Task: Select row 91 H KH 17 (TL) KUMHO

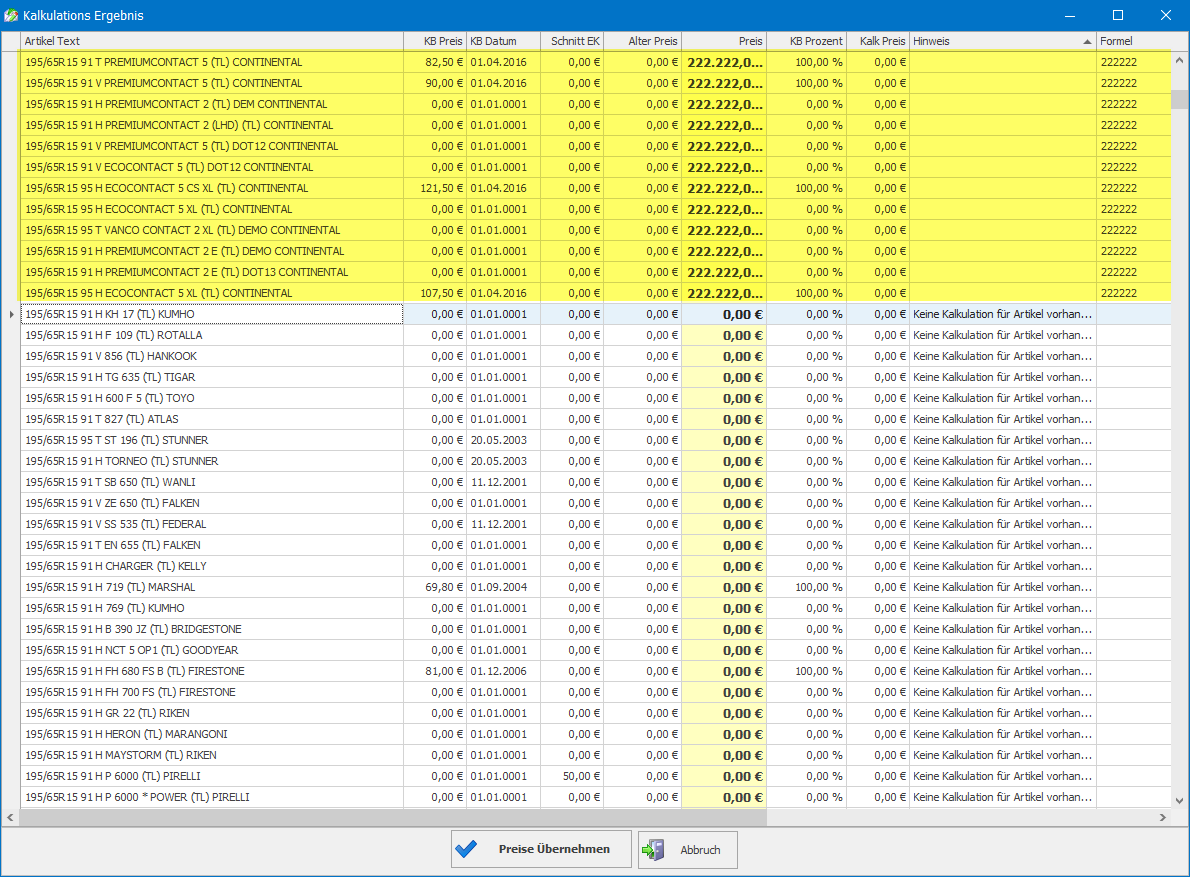Action: coord(596,314)
